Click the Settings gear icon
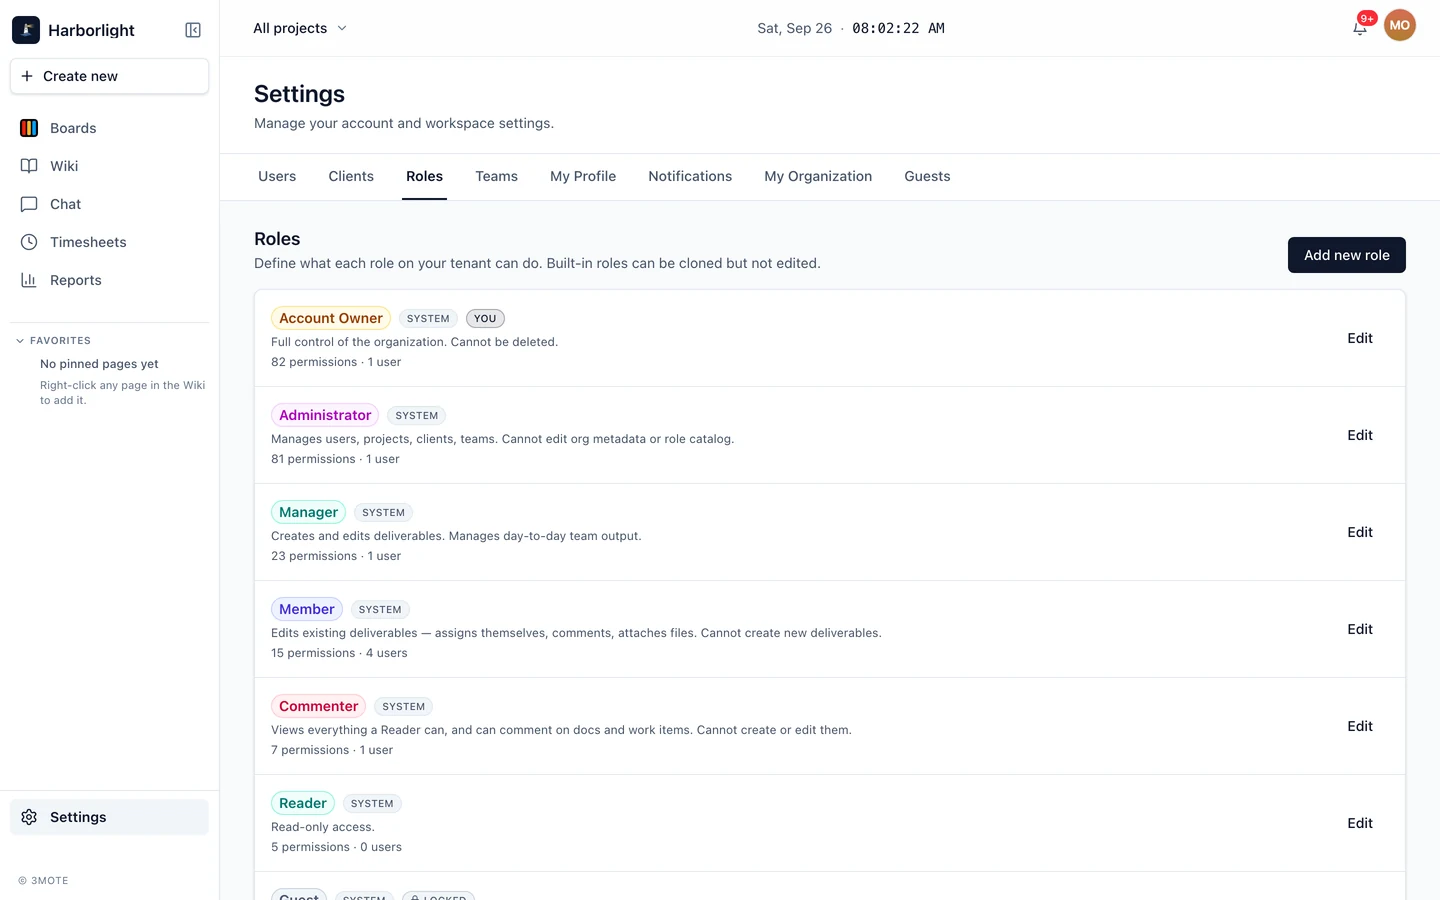Viewport: 1440px width, 900px height. click(29, 817)
